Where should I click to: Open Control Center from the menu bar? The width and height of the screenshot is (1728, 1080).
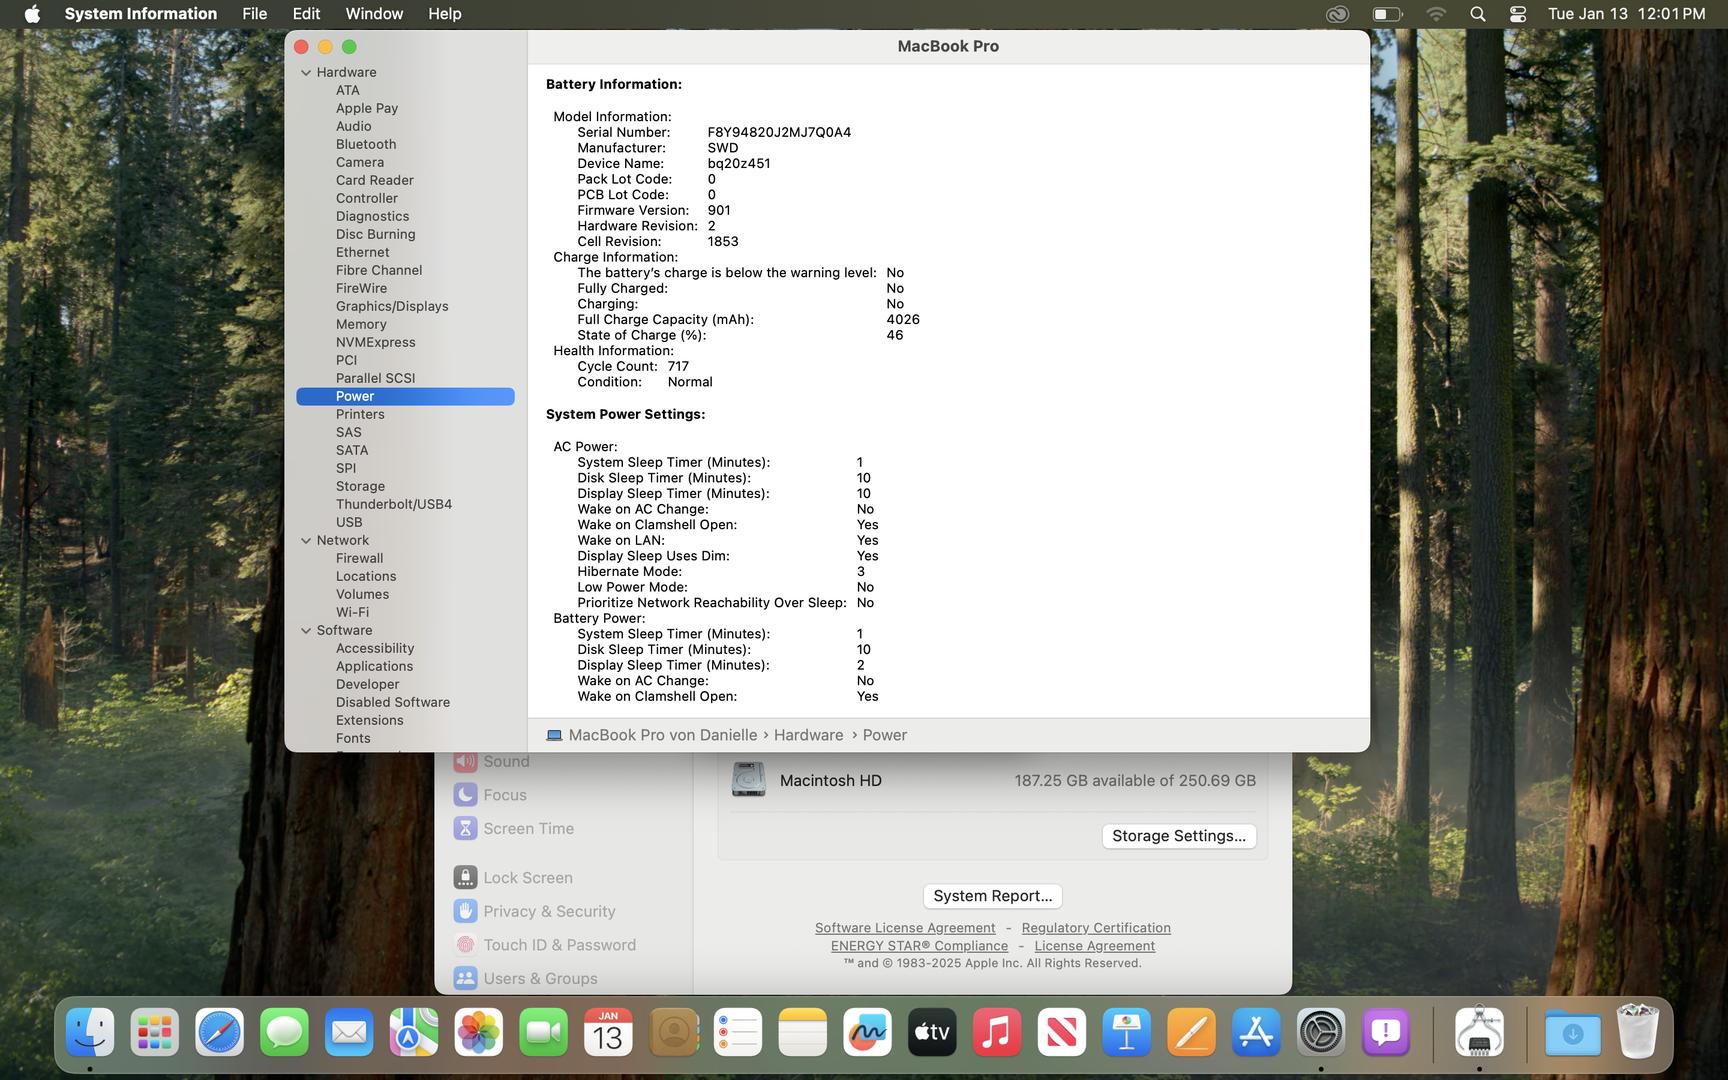[x=1517, y=14]
